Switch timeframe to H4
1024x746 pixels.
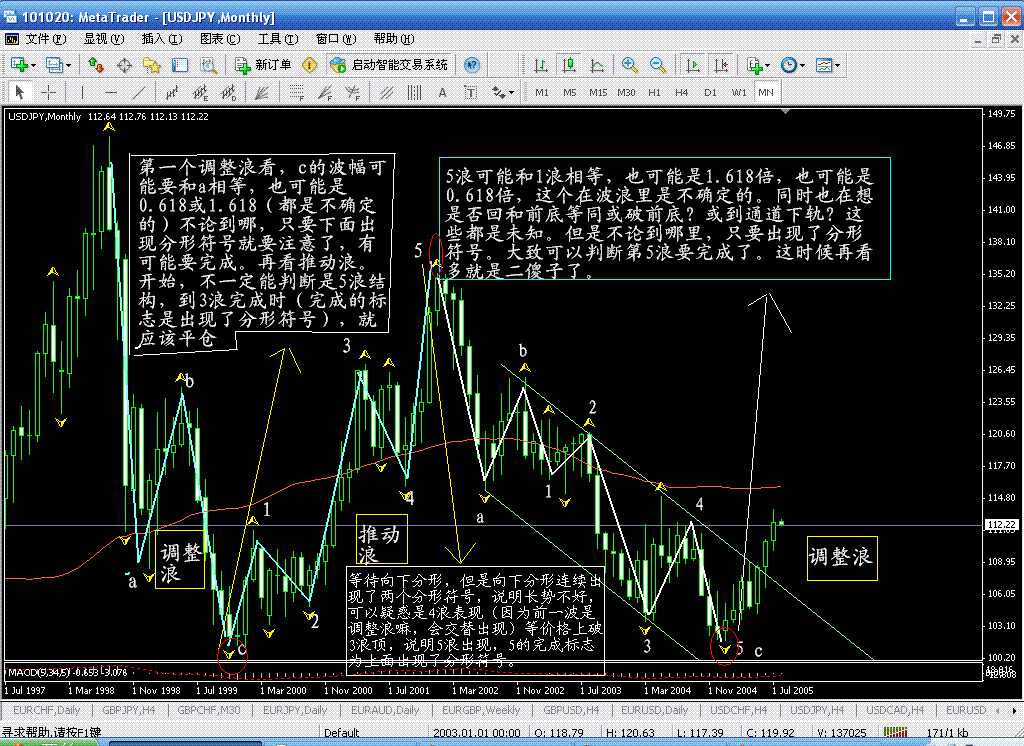pyautogui.click(x=682, y=92)
